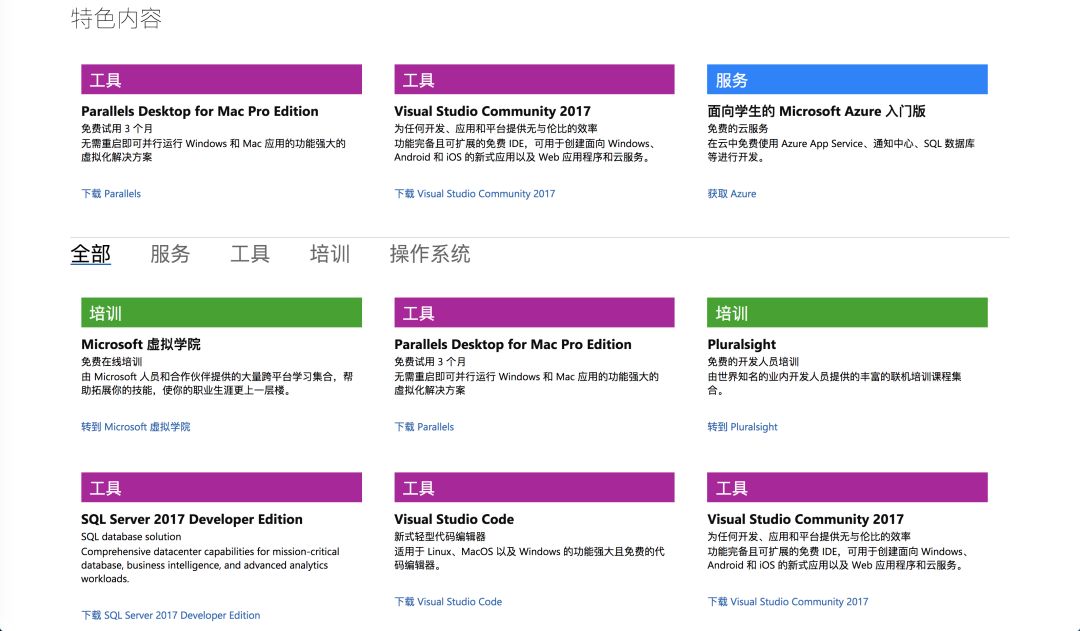This screenshot has width=1080, height=631.
Task: Click the Microsoft 虚拟学院 card title
Action: 141,344
